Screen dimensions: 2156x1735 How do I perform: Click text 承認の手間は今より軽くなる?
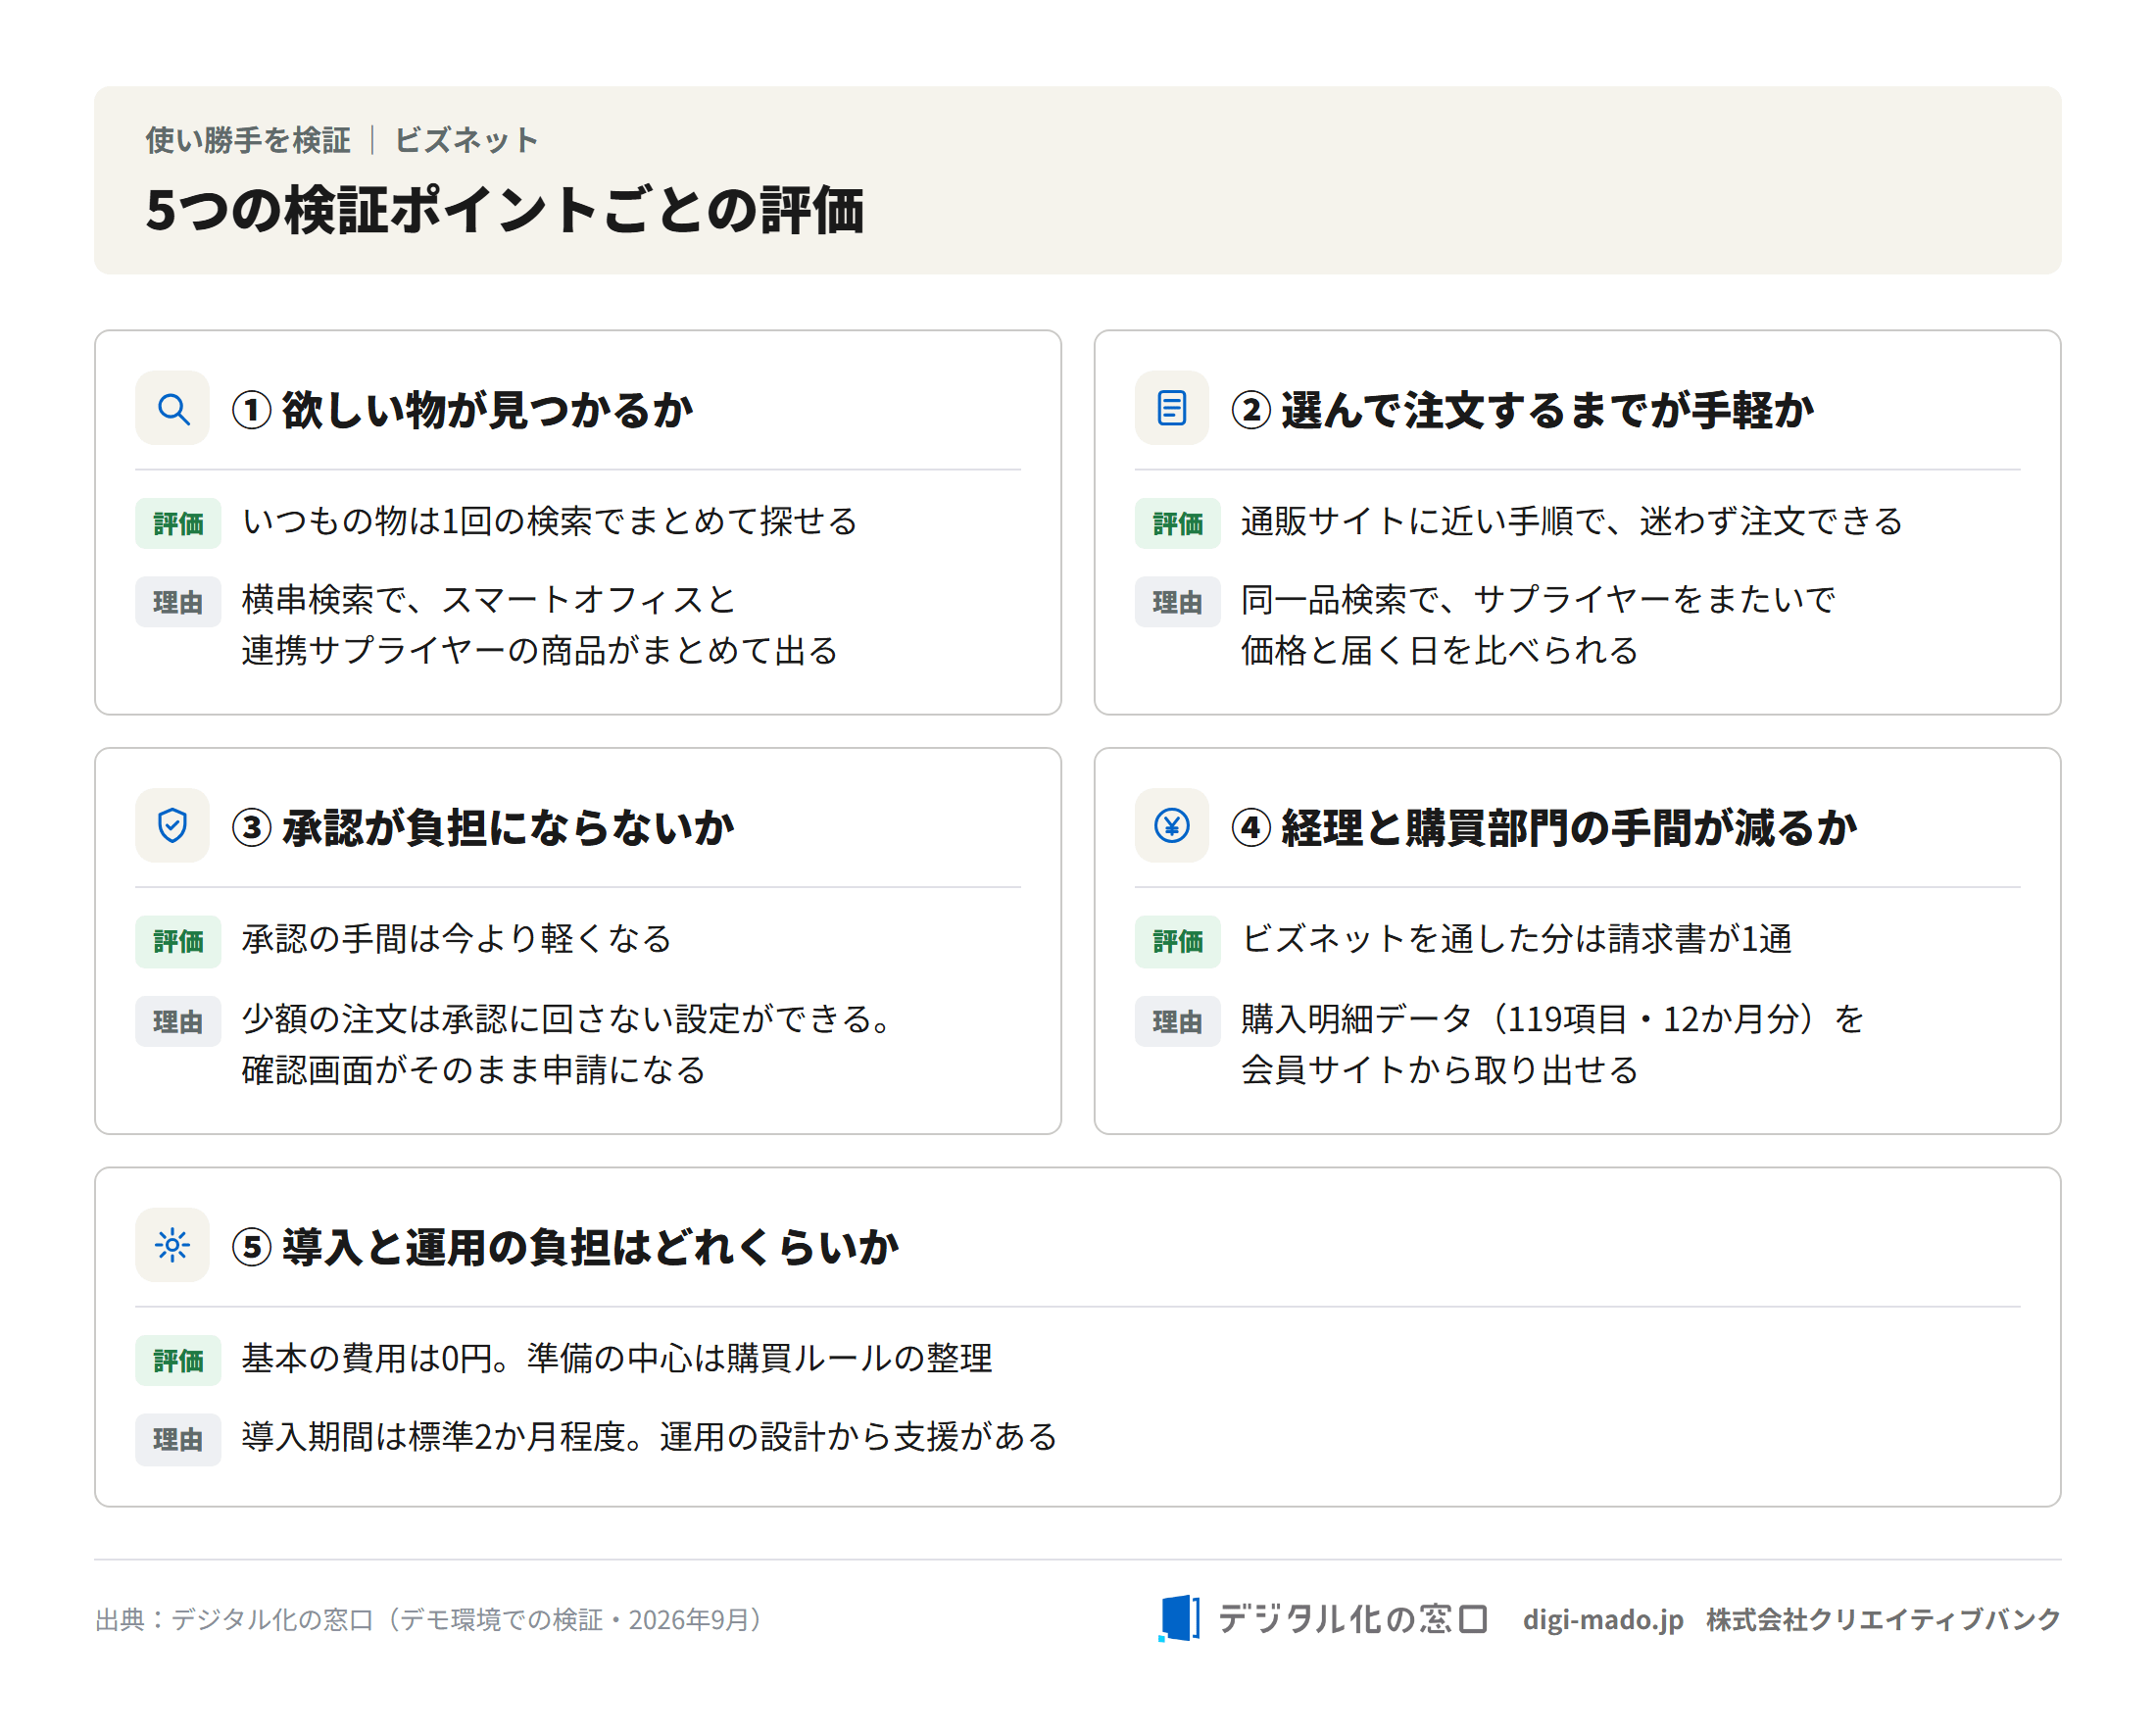(457, 938)
